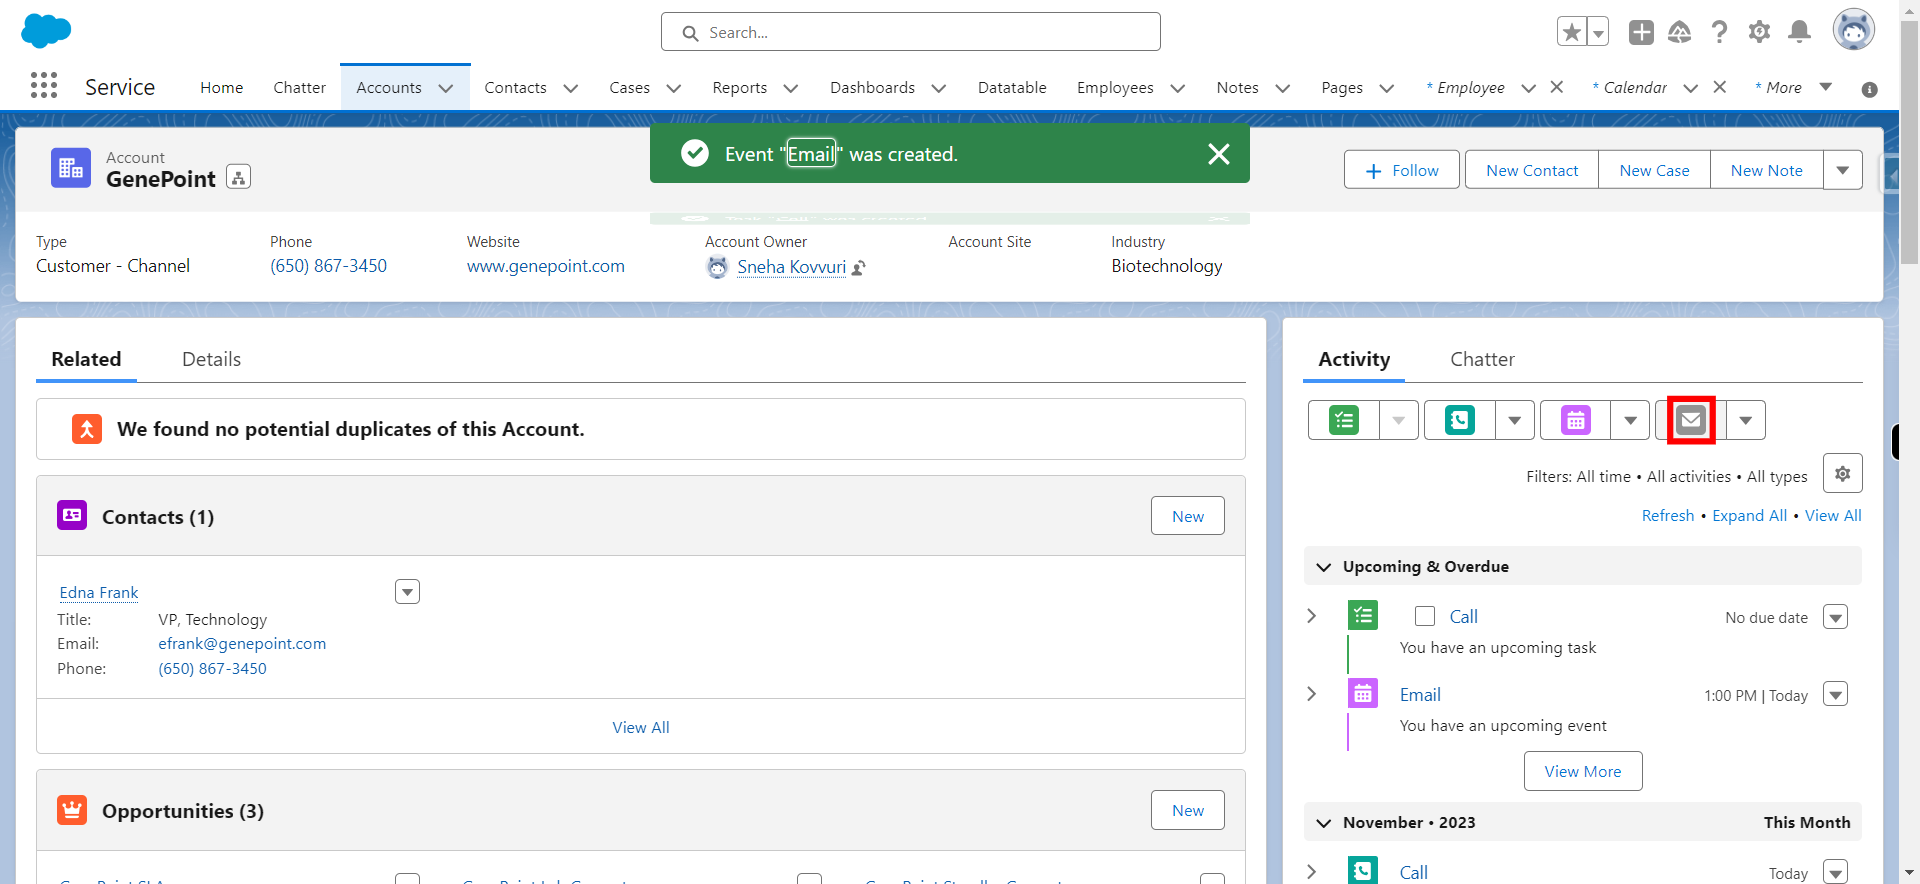Viewport: 1920px width, 884px height.
Task: Click the Opportunities crown icon
Action: 72,810
